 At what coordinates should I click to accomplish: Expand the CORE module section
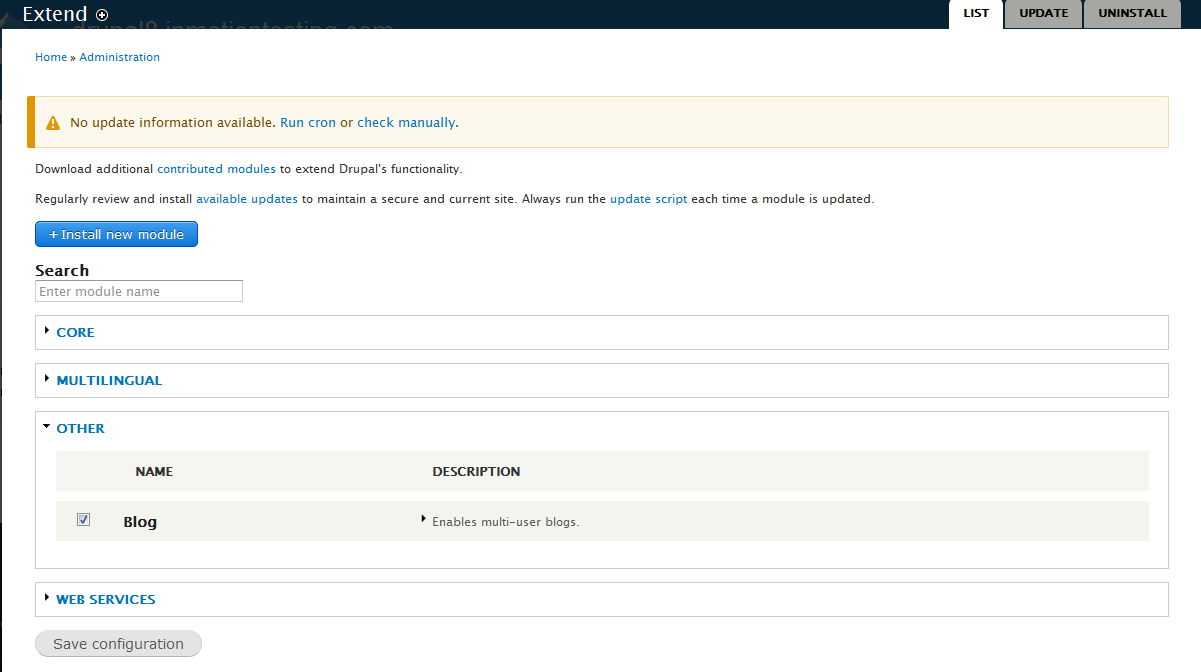coord(75,332)
